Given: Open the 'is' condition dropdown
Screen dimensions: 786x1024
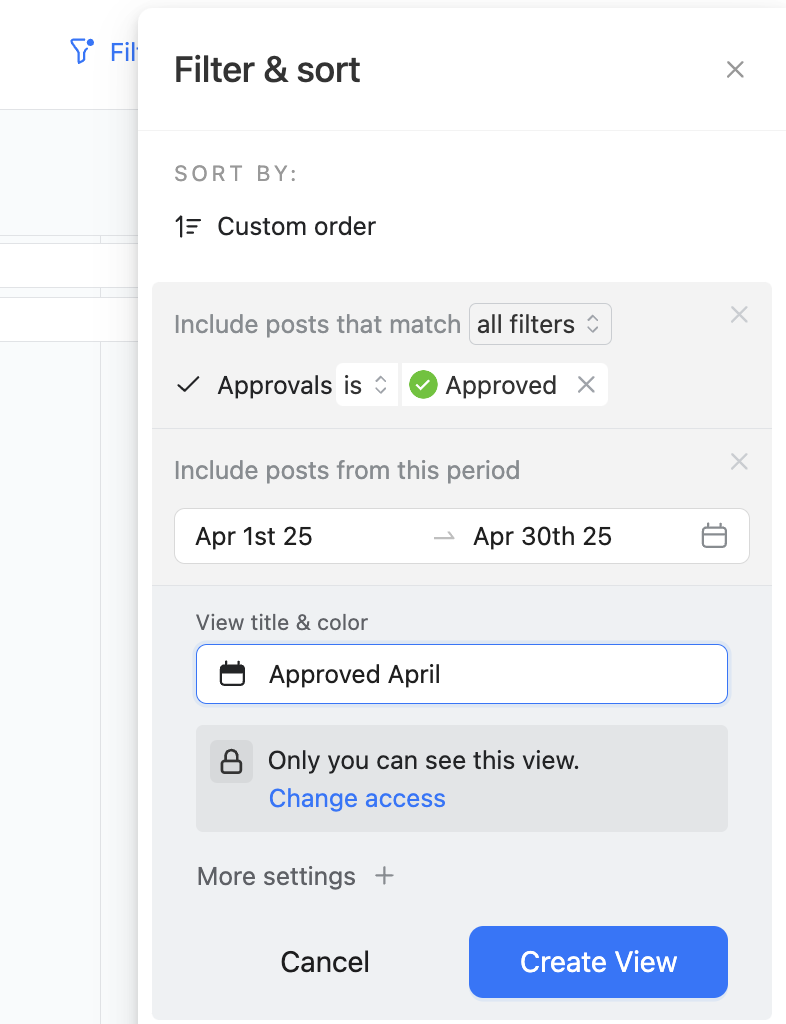Looking at the screenshot, I should point(366,385).
